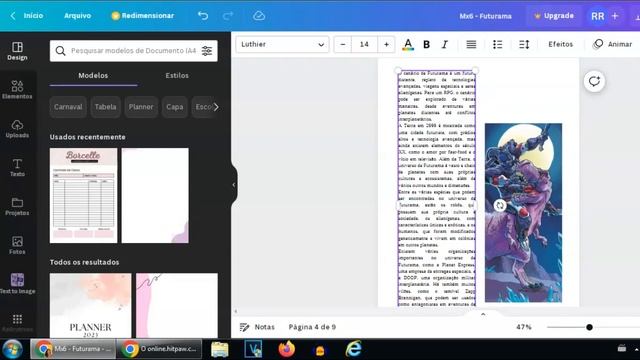The image size is (640, 360).
Task: Switch to online.hitpaw Chrome window
Action: tap(159, 349)
